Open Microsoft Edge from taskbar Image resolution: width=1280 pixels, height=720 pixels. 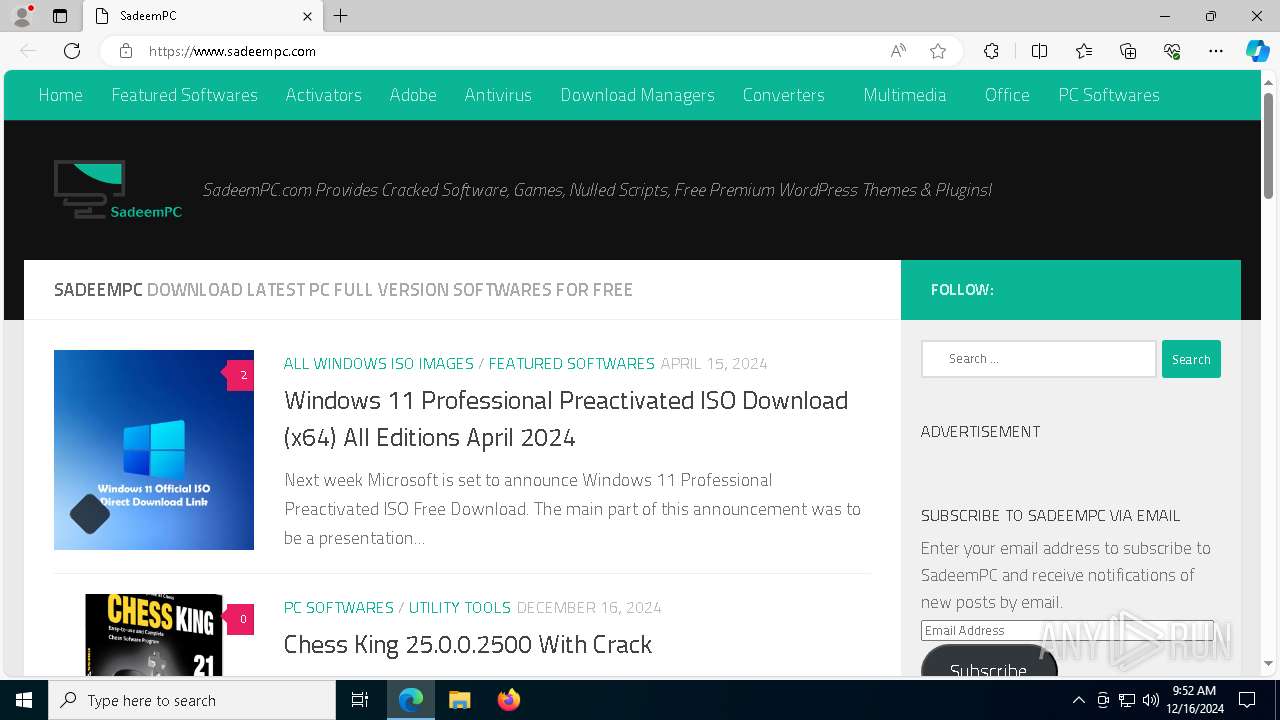411,700
